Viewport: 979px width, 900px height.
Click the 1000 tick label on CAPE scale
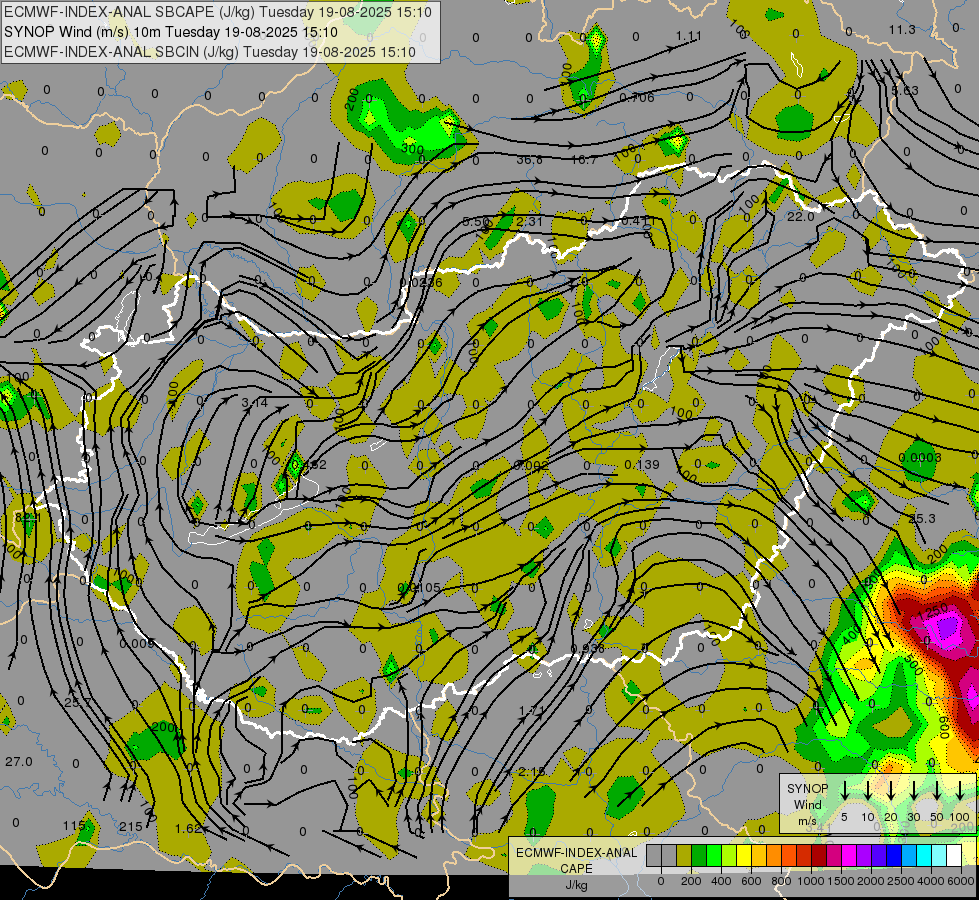tap(812, 881)
